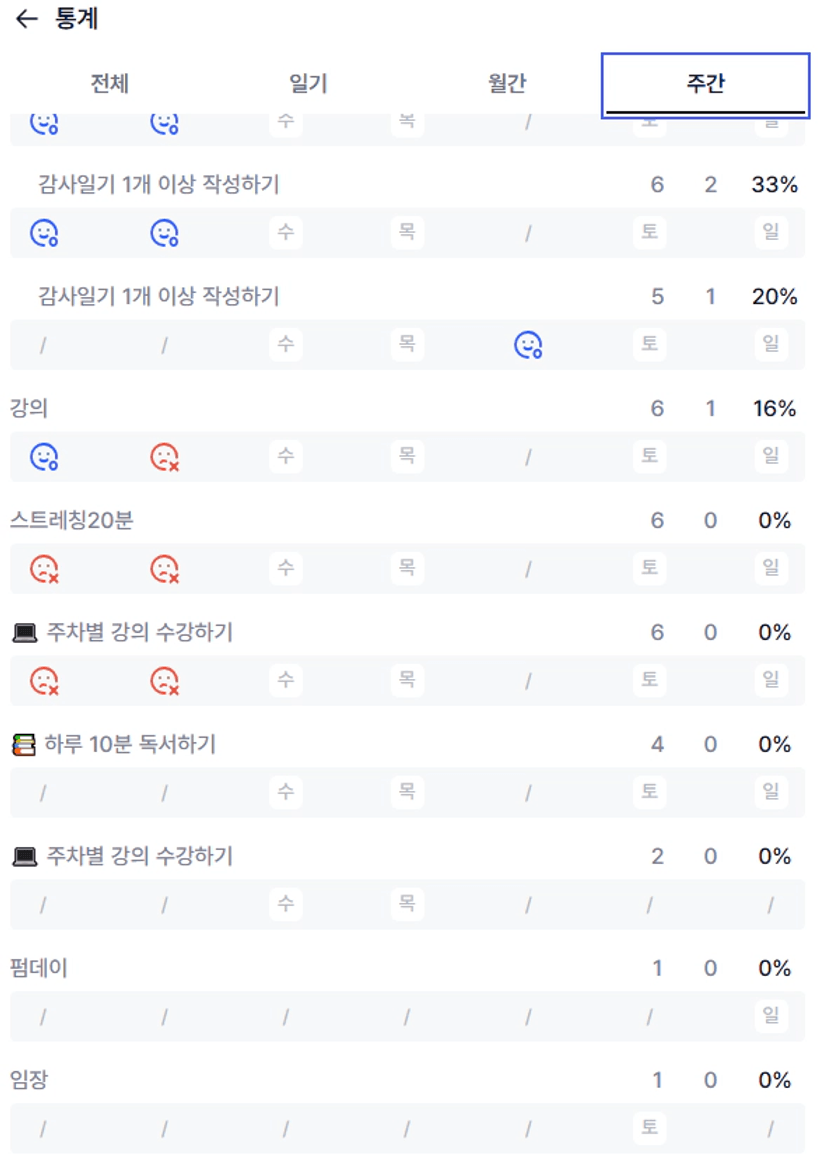Click the blue smiley first in 강의 row
The width and height of the screenshot is (827, 1159).
[43, 457]
